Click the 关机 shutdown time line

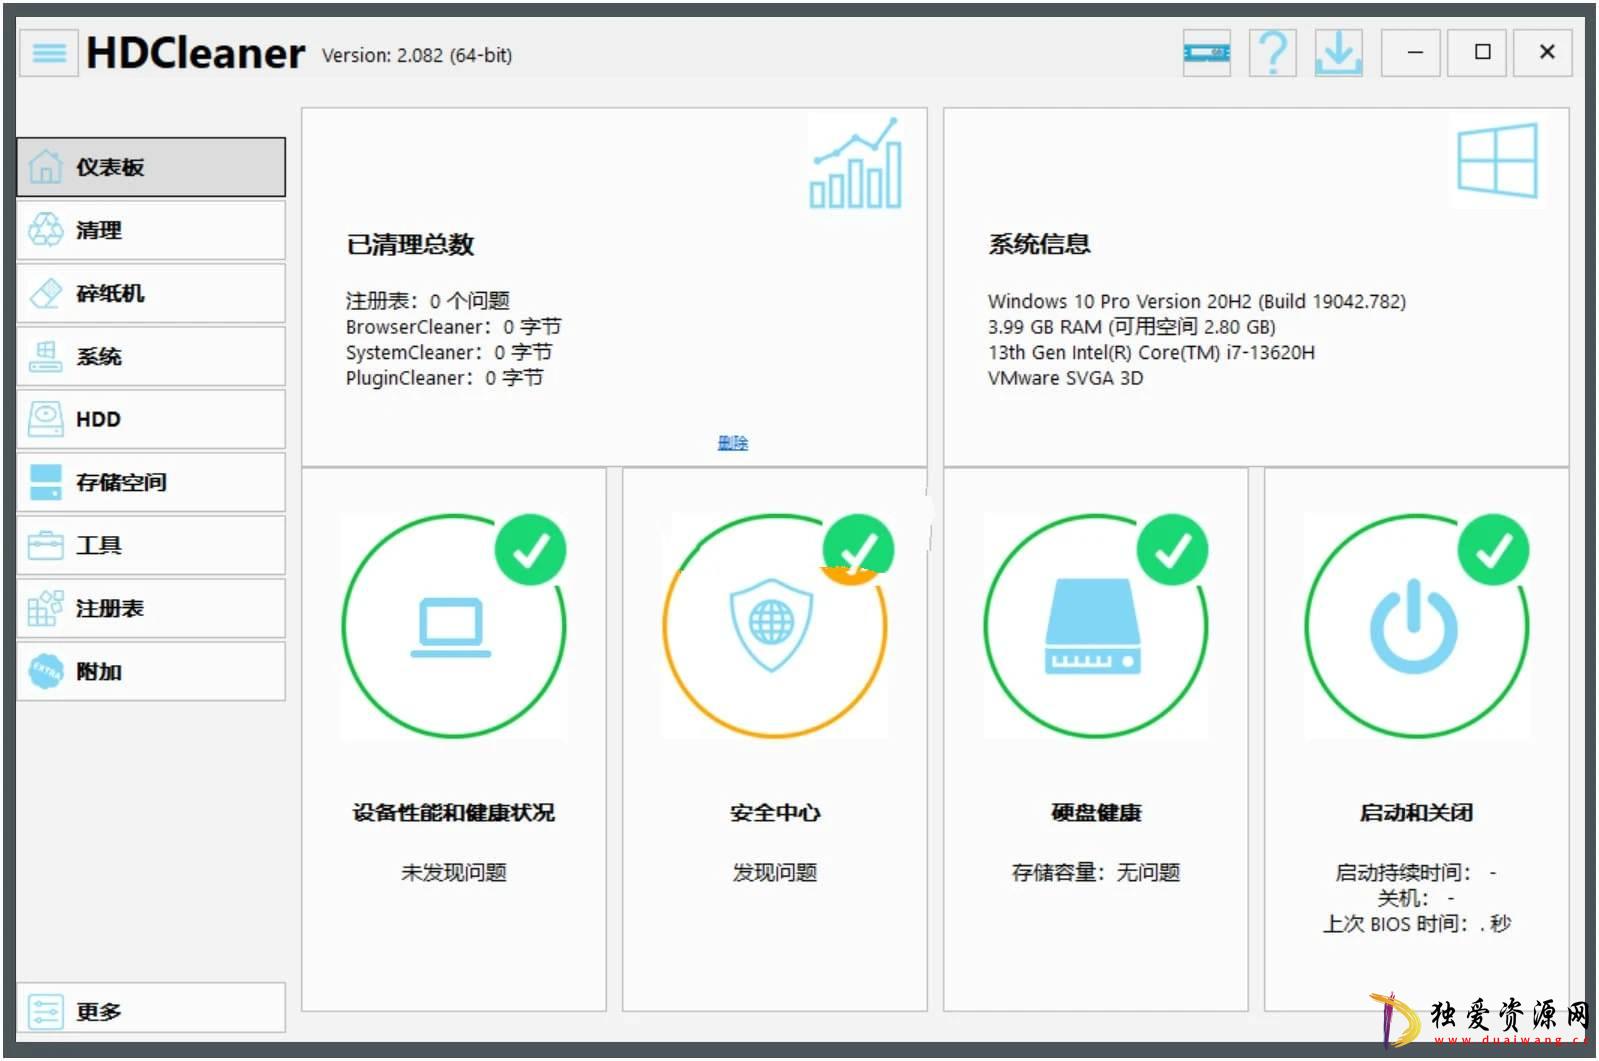pos(1416,898)
